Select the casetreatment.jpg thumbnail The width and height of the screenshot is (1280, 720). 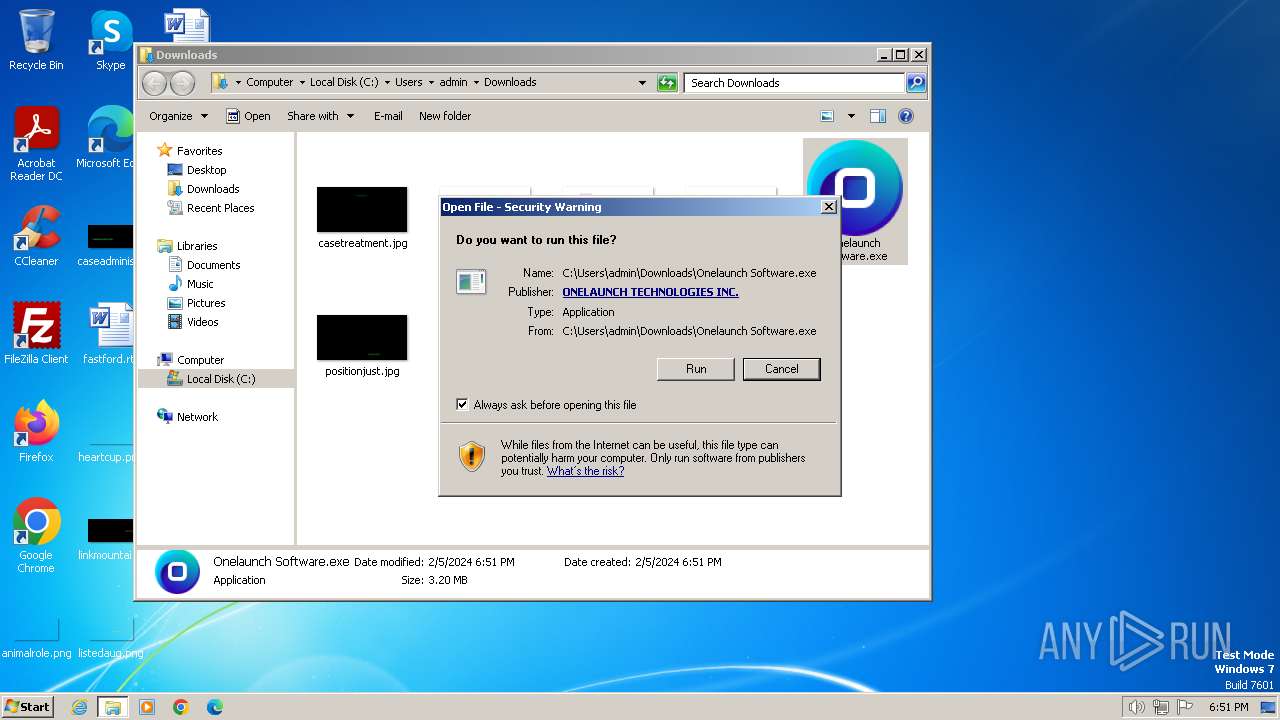[362, 210]
